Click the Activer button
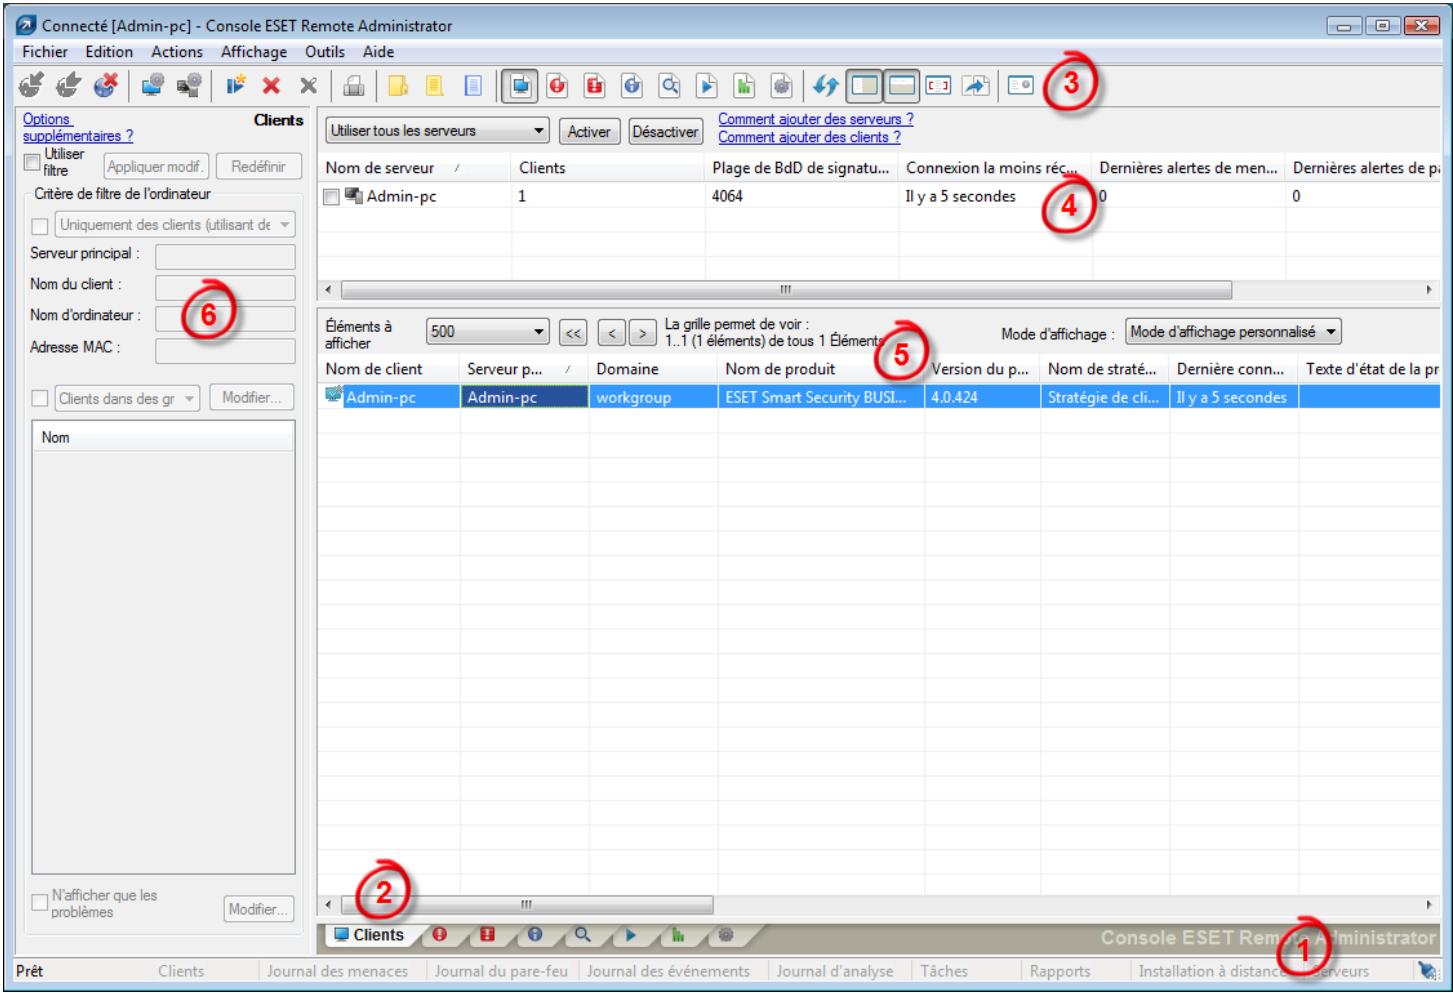 pyautogui.click(x=589, y=132)
